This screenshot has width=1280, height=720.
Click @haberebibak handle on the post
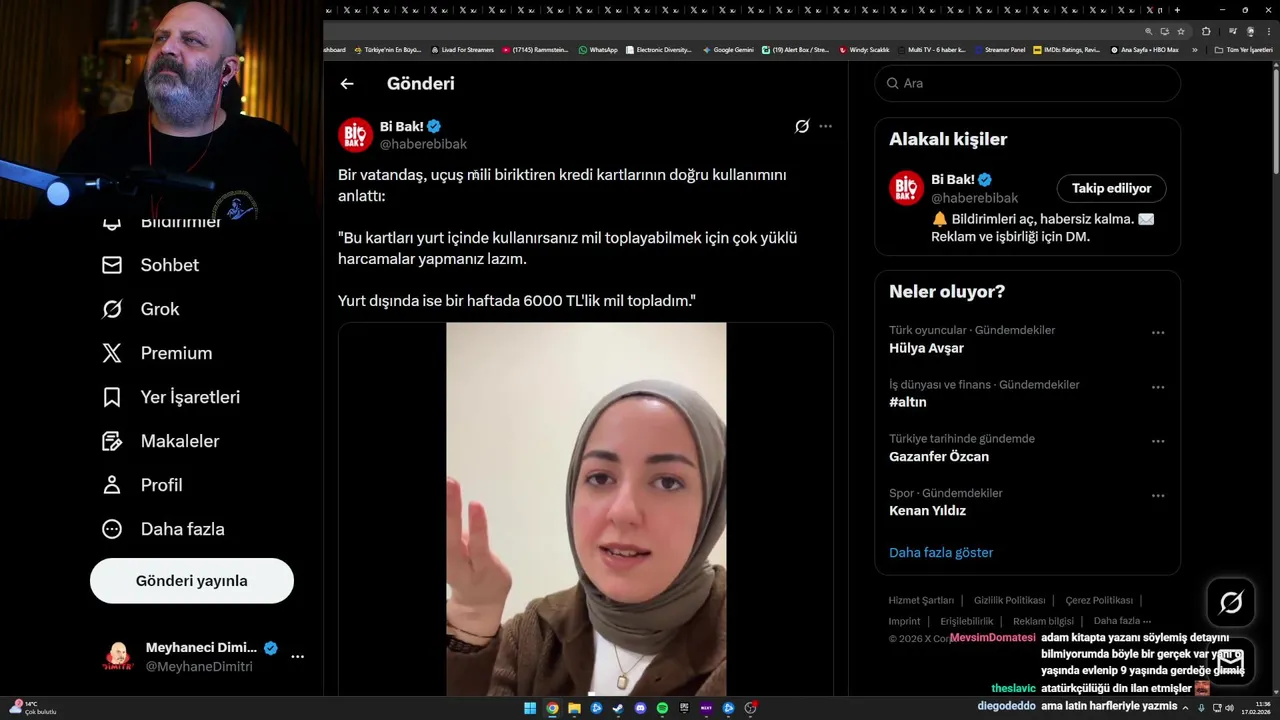pyautogui.click(x=423, y=144)
